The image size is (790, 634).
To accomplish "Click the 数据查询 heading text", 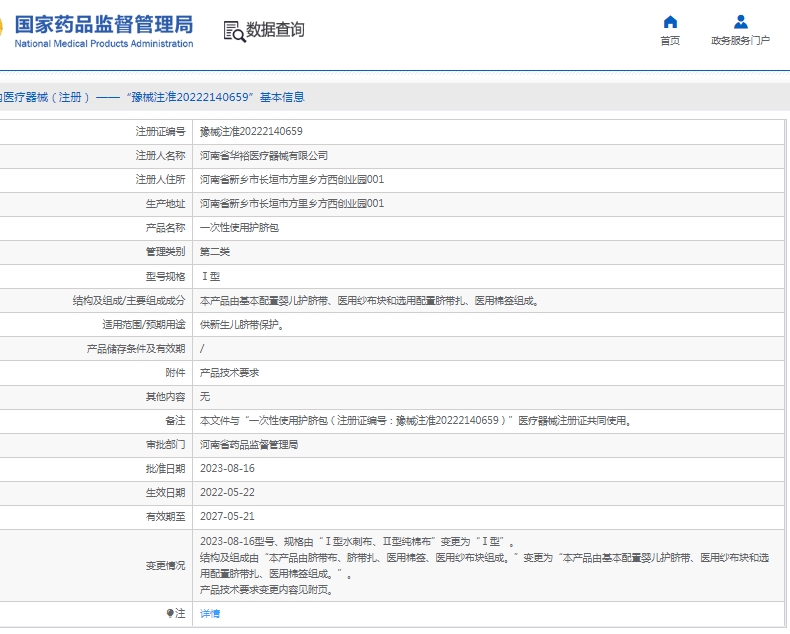I will click(275, 30).
